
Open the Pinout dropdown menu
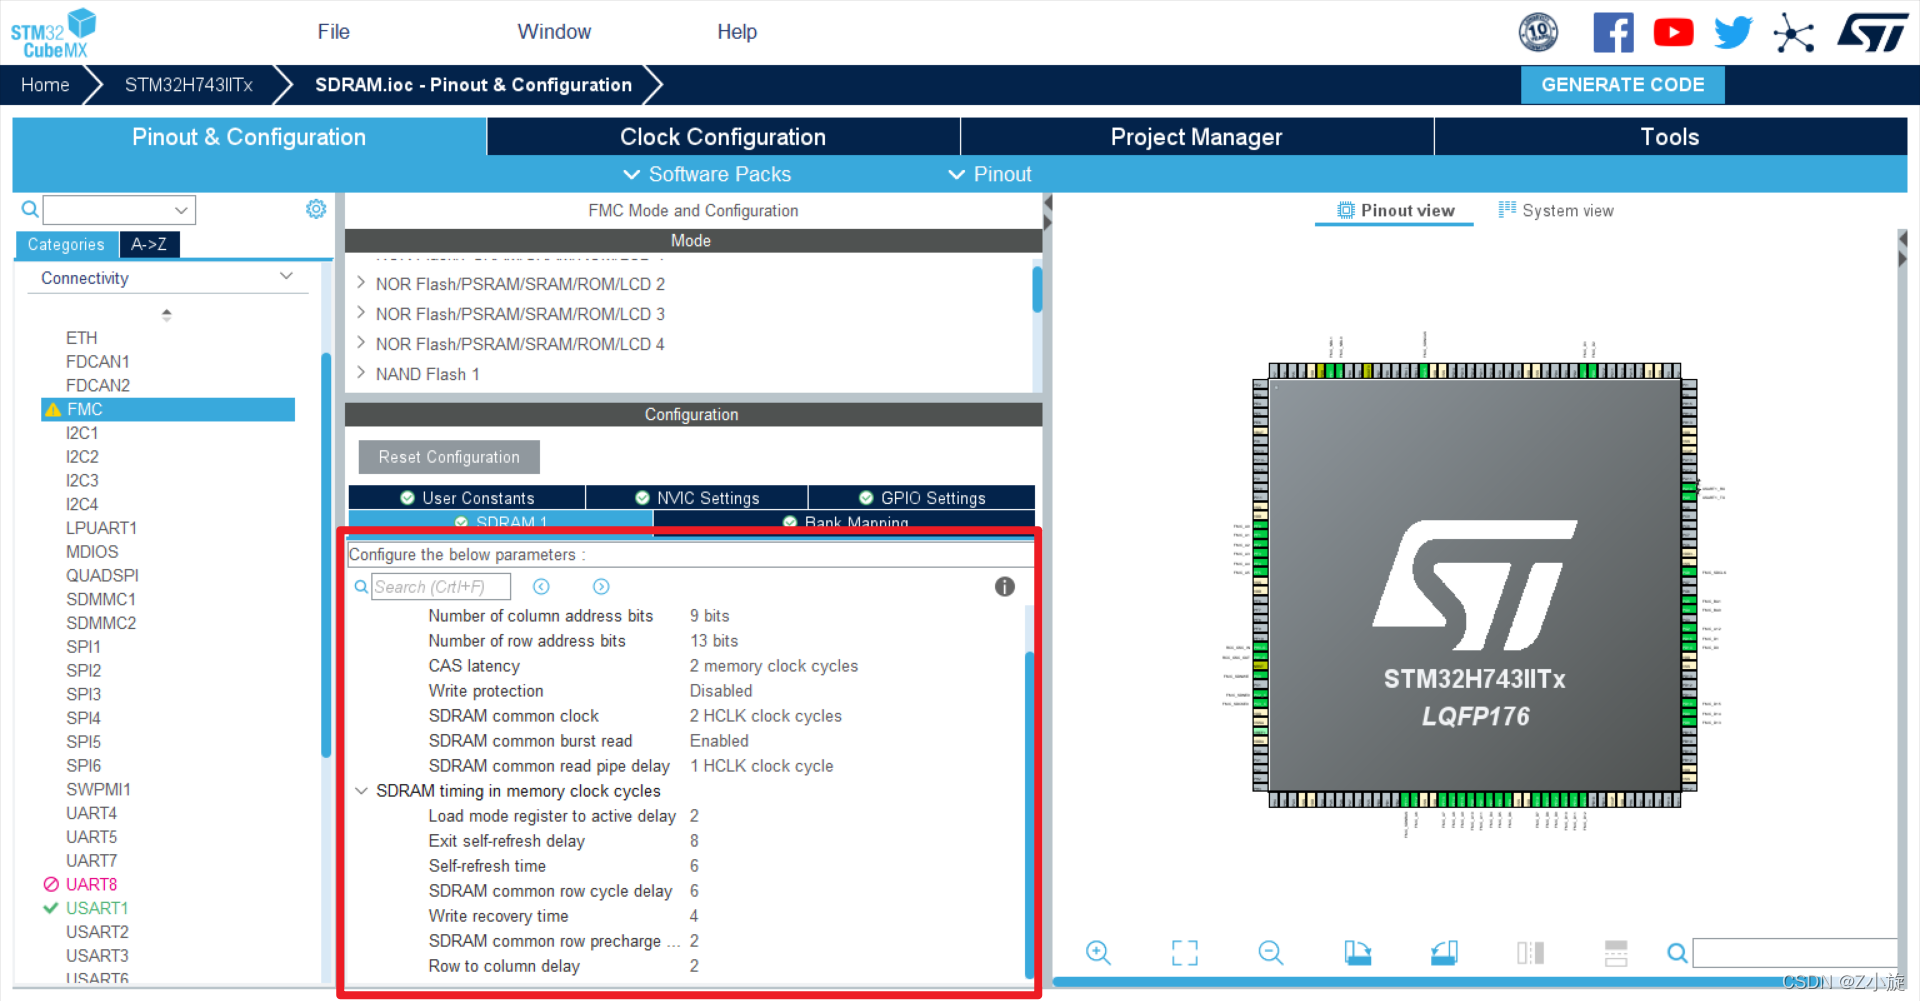click(x=989, y=175)
